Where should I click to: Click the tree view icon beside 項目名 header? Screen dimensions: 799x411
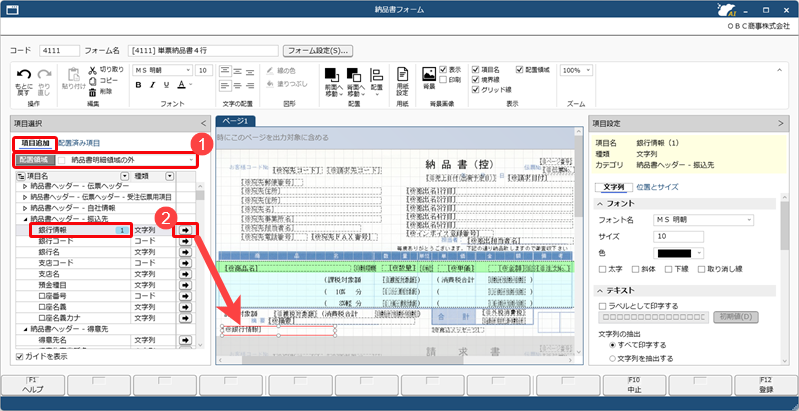click(x=21, y=176)
